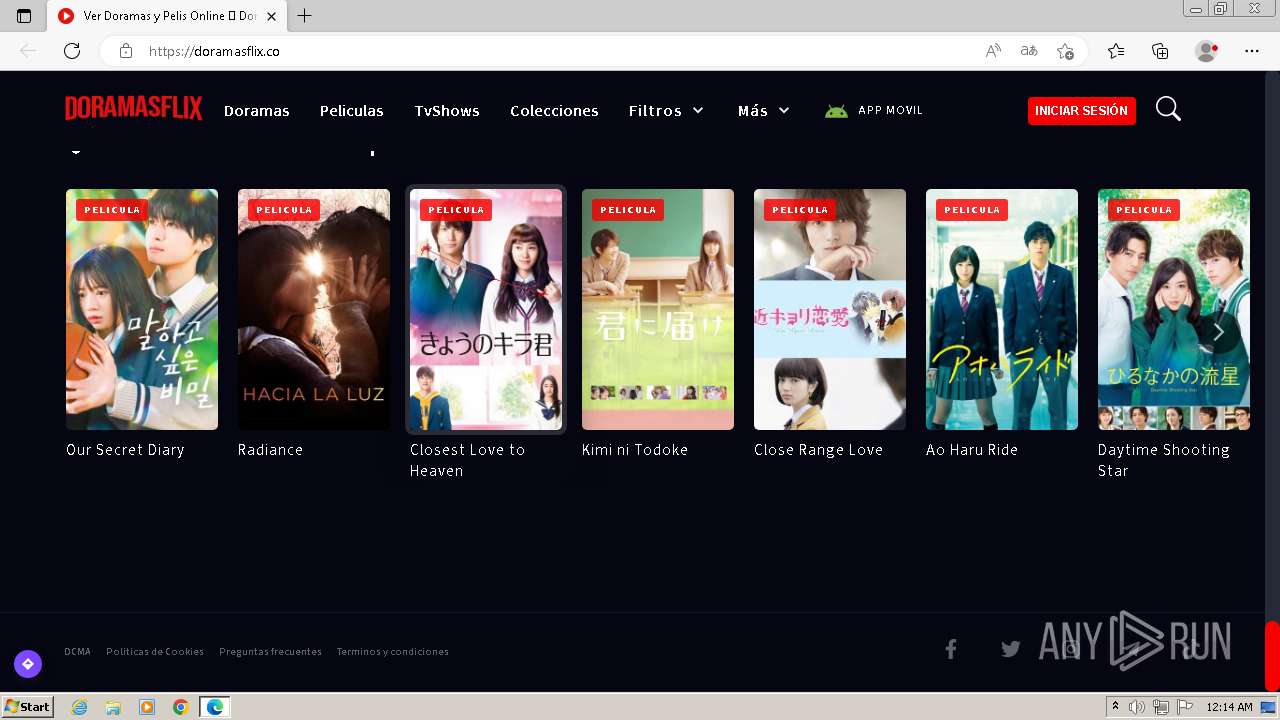The width and height of the screenshot is (1280, 720).
Task: Open Preguntas frecuentes footer link
Action: 270,652
